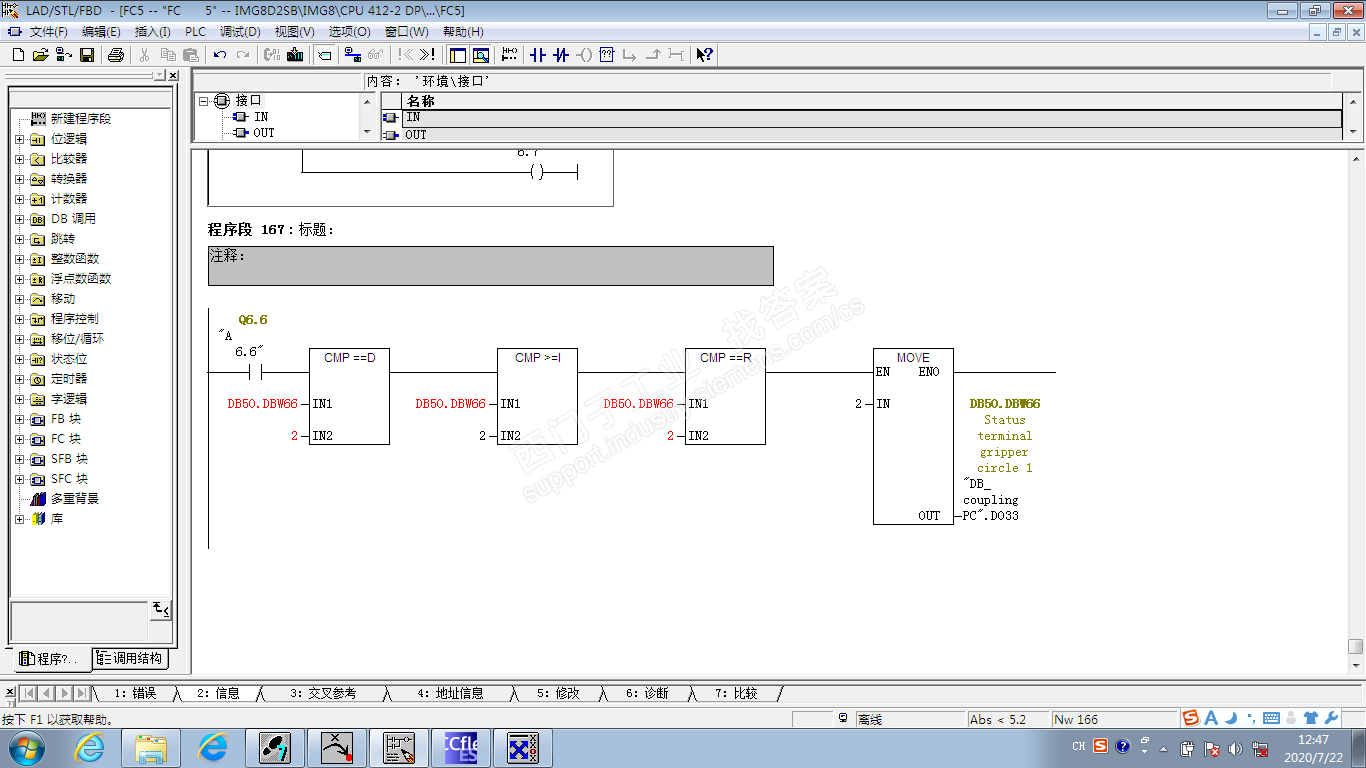Create a new block with New icon
1366x768 pixels.
[17, 55]
